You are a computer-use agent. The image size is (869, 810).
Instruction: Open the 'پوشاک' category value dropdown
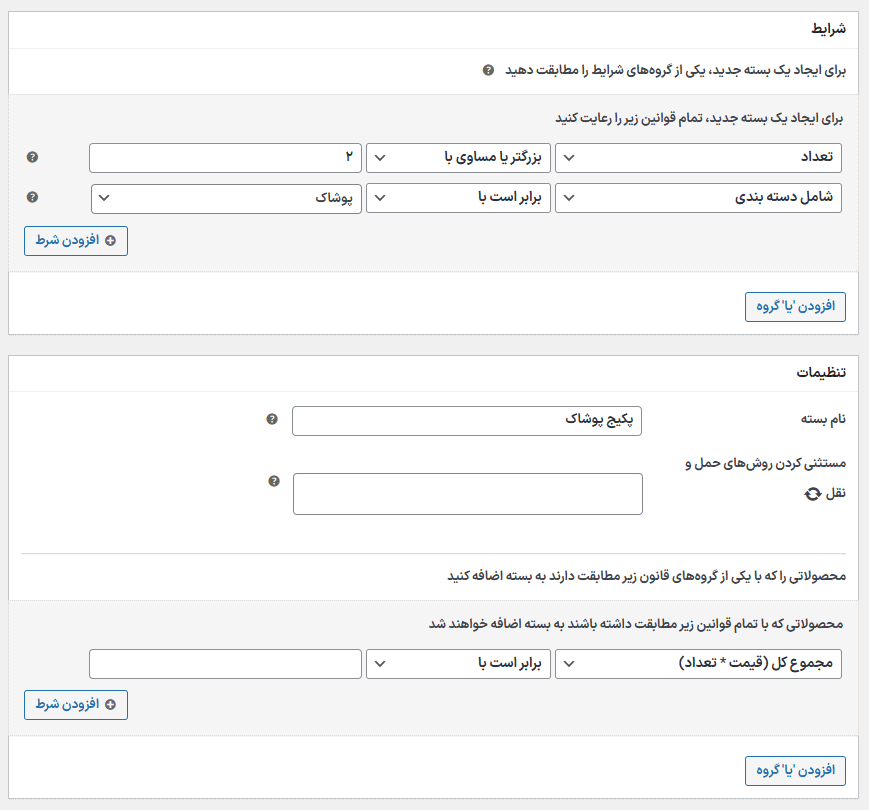pyautogui.click(x=226, y=198)
